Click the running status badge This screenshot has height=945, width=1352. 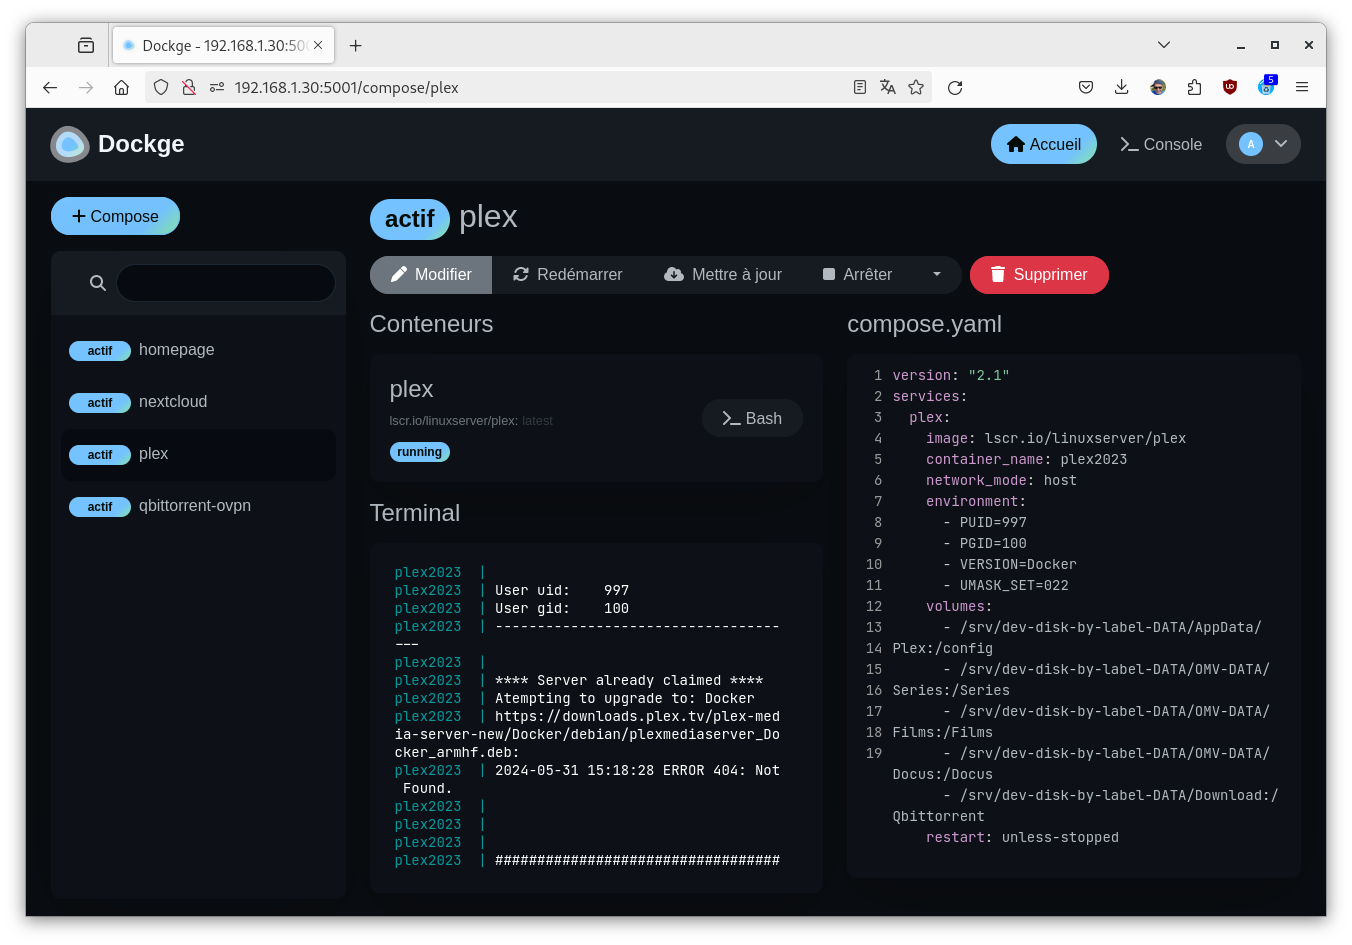pyautogui.click(x=419, y=452)
